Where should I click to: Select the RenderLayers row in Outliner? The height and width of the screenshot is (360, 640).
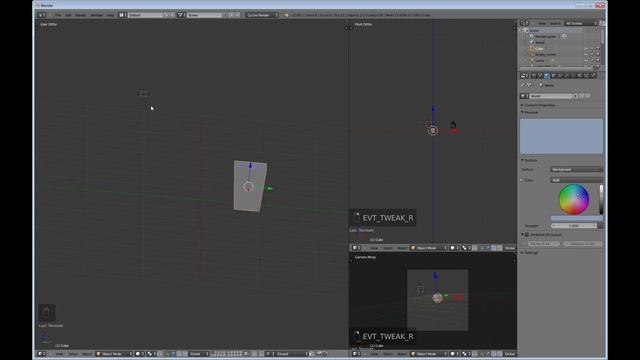pyautogui.click(x=545, y=36)
